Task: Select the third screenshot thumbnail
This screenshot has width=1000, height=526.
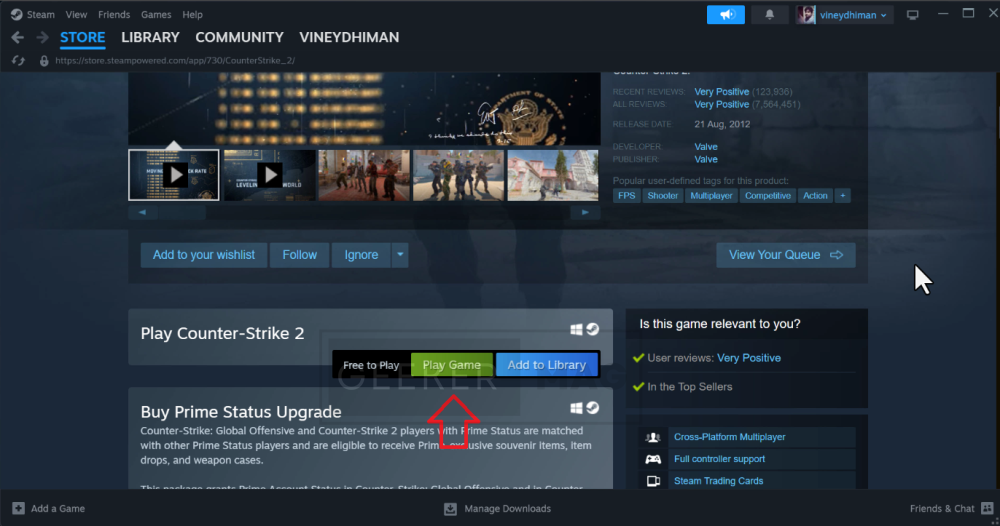Action: tap(364, 175)
